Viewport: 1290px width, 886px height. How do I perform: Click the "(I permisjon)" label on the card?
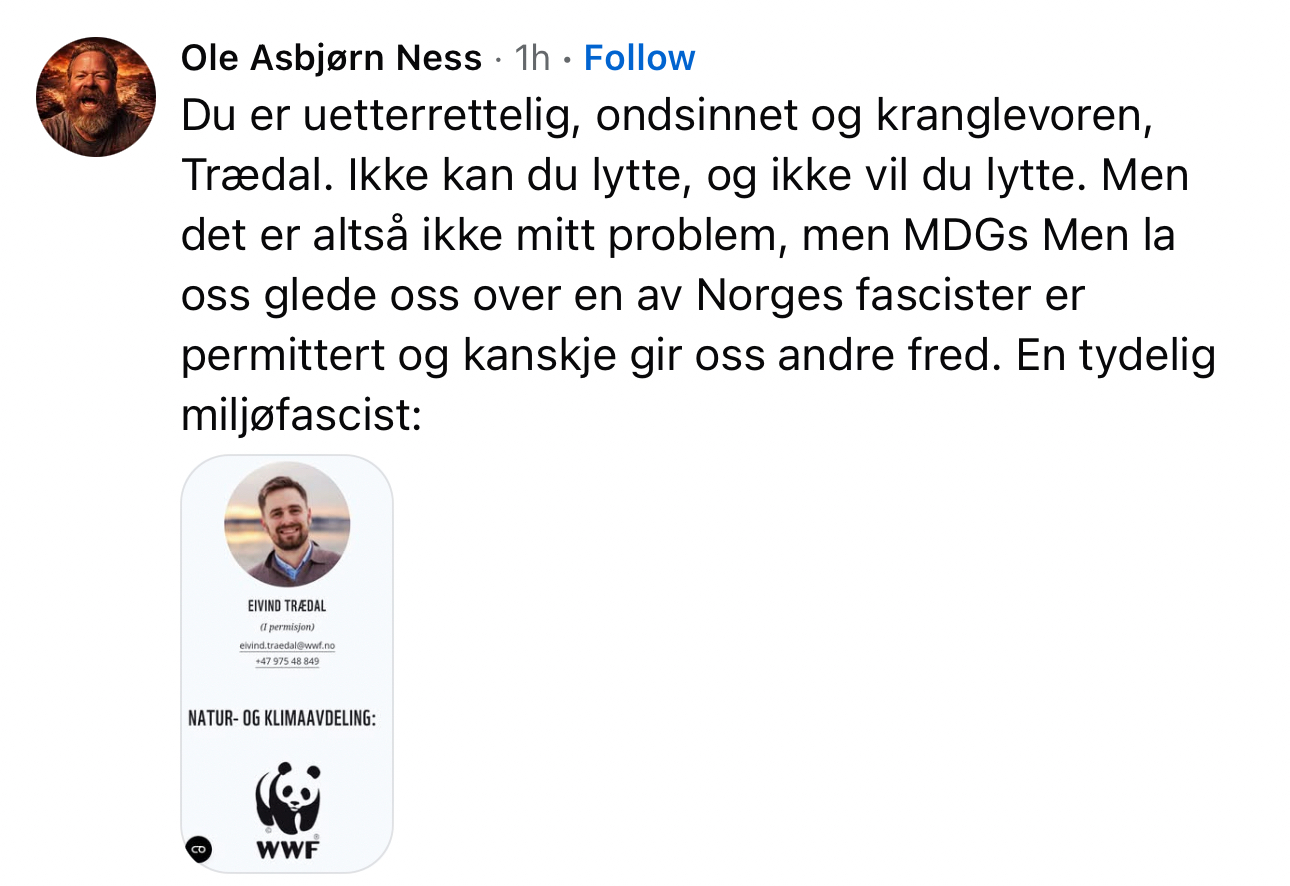click(287, 627)
